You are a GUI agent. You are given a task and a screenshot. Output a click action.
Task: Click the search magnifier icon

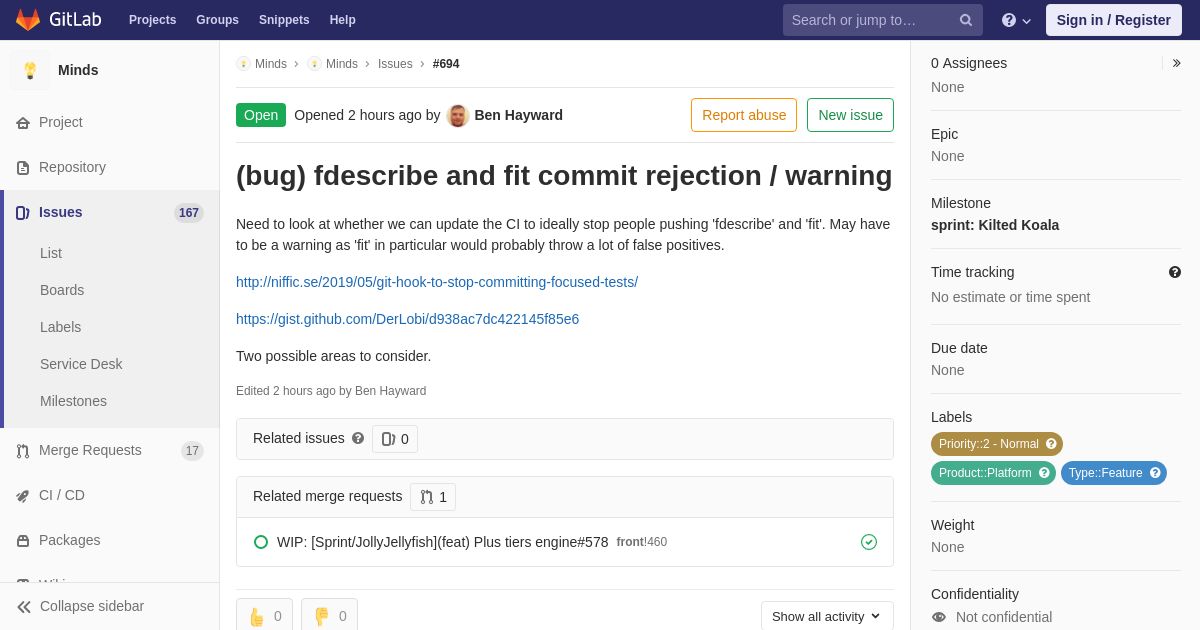pos(966,20)
